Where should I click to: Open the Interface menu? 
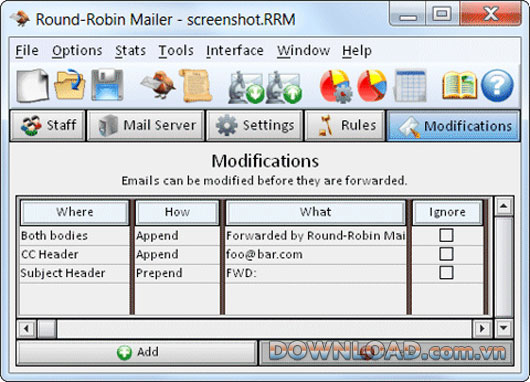(x=235, y=51)
